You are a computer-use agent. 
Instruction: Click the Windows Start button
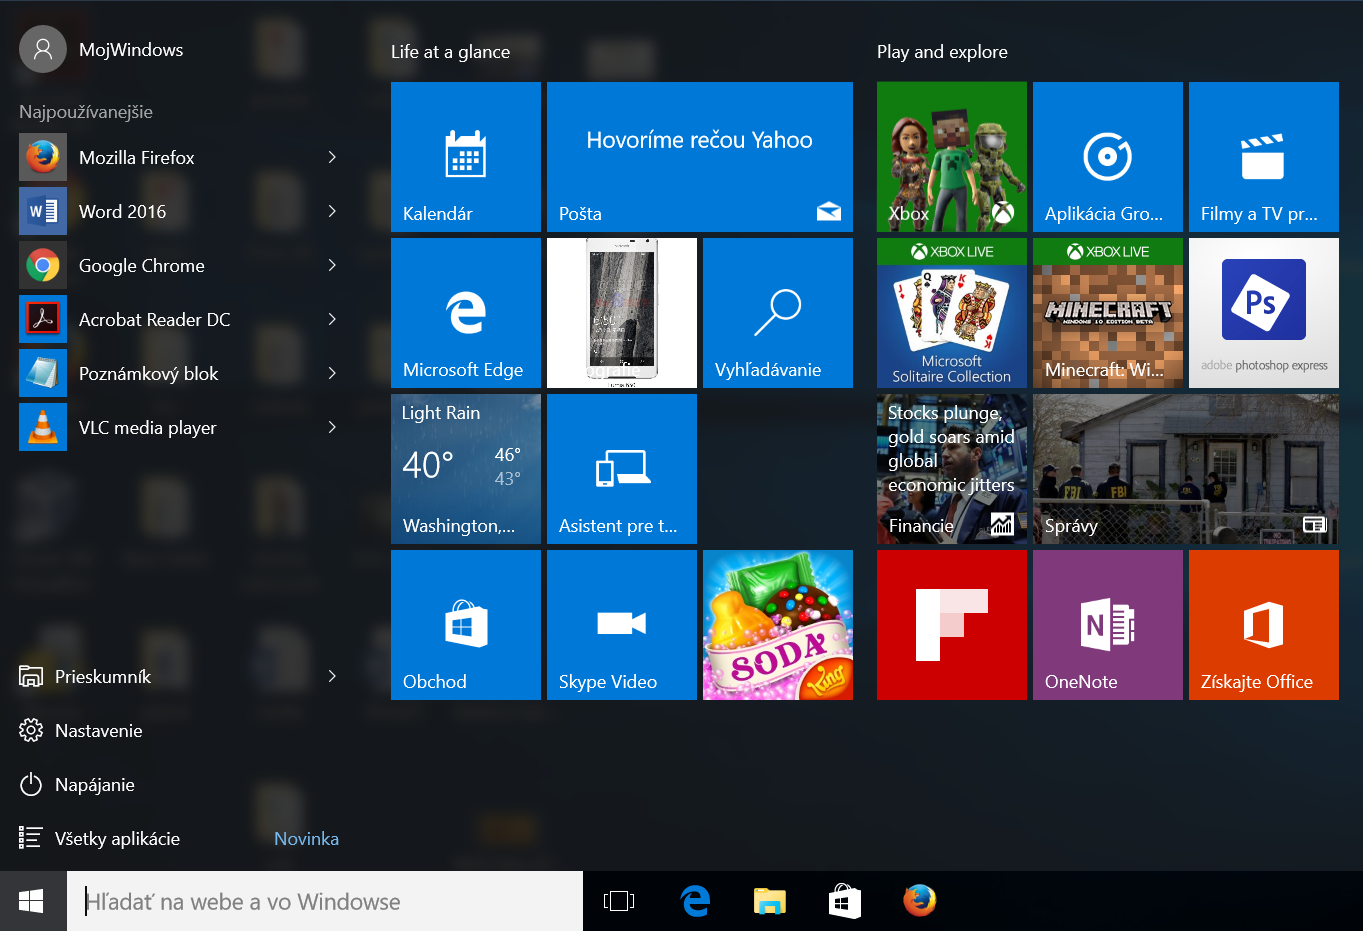coord(32,901)
